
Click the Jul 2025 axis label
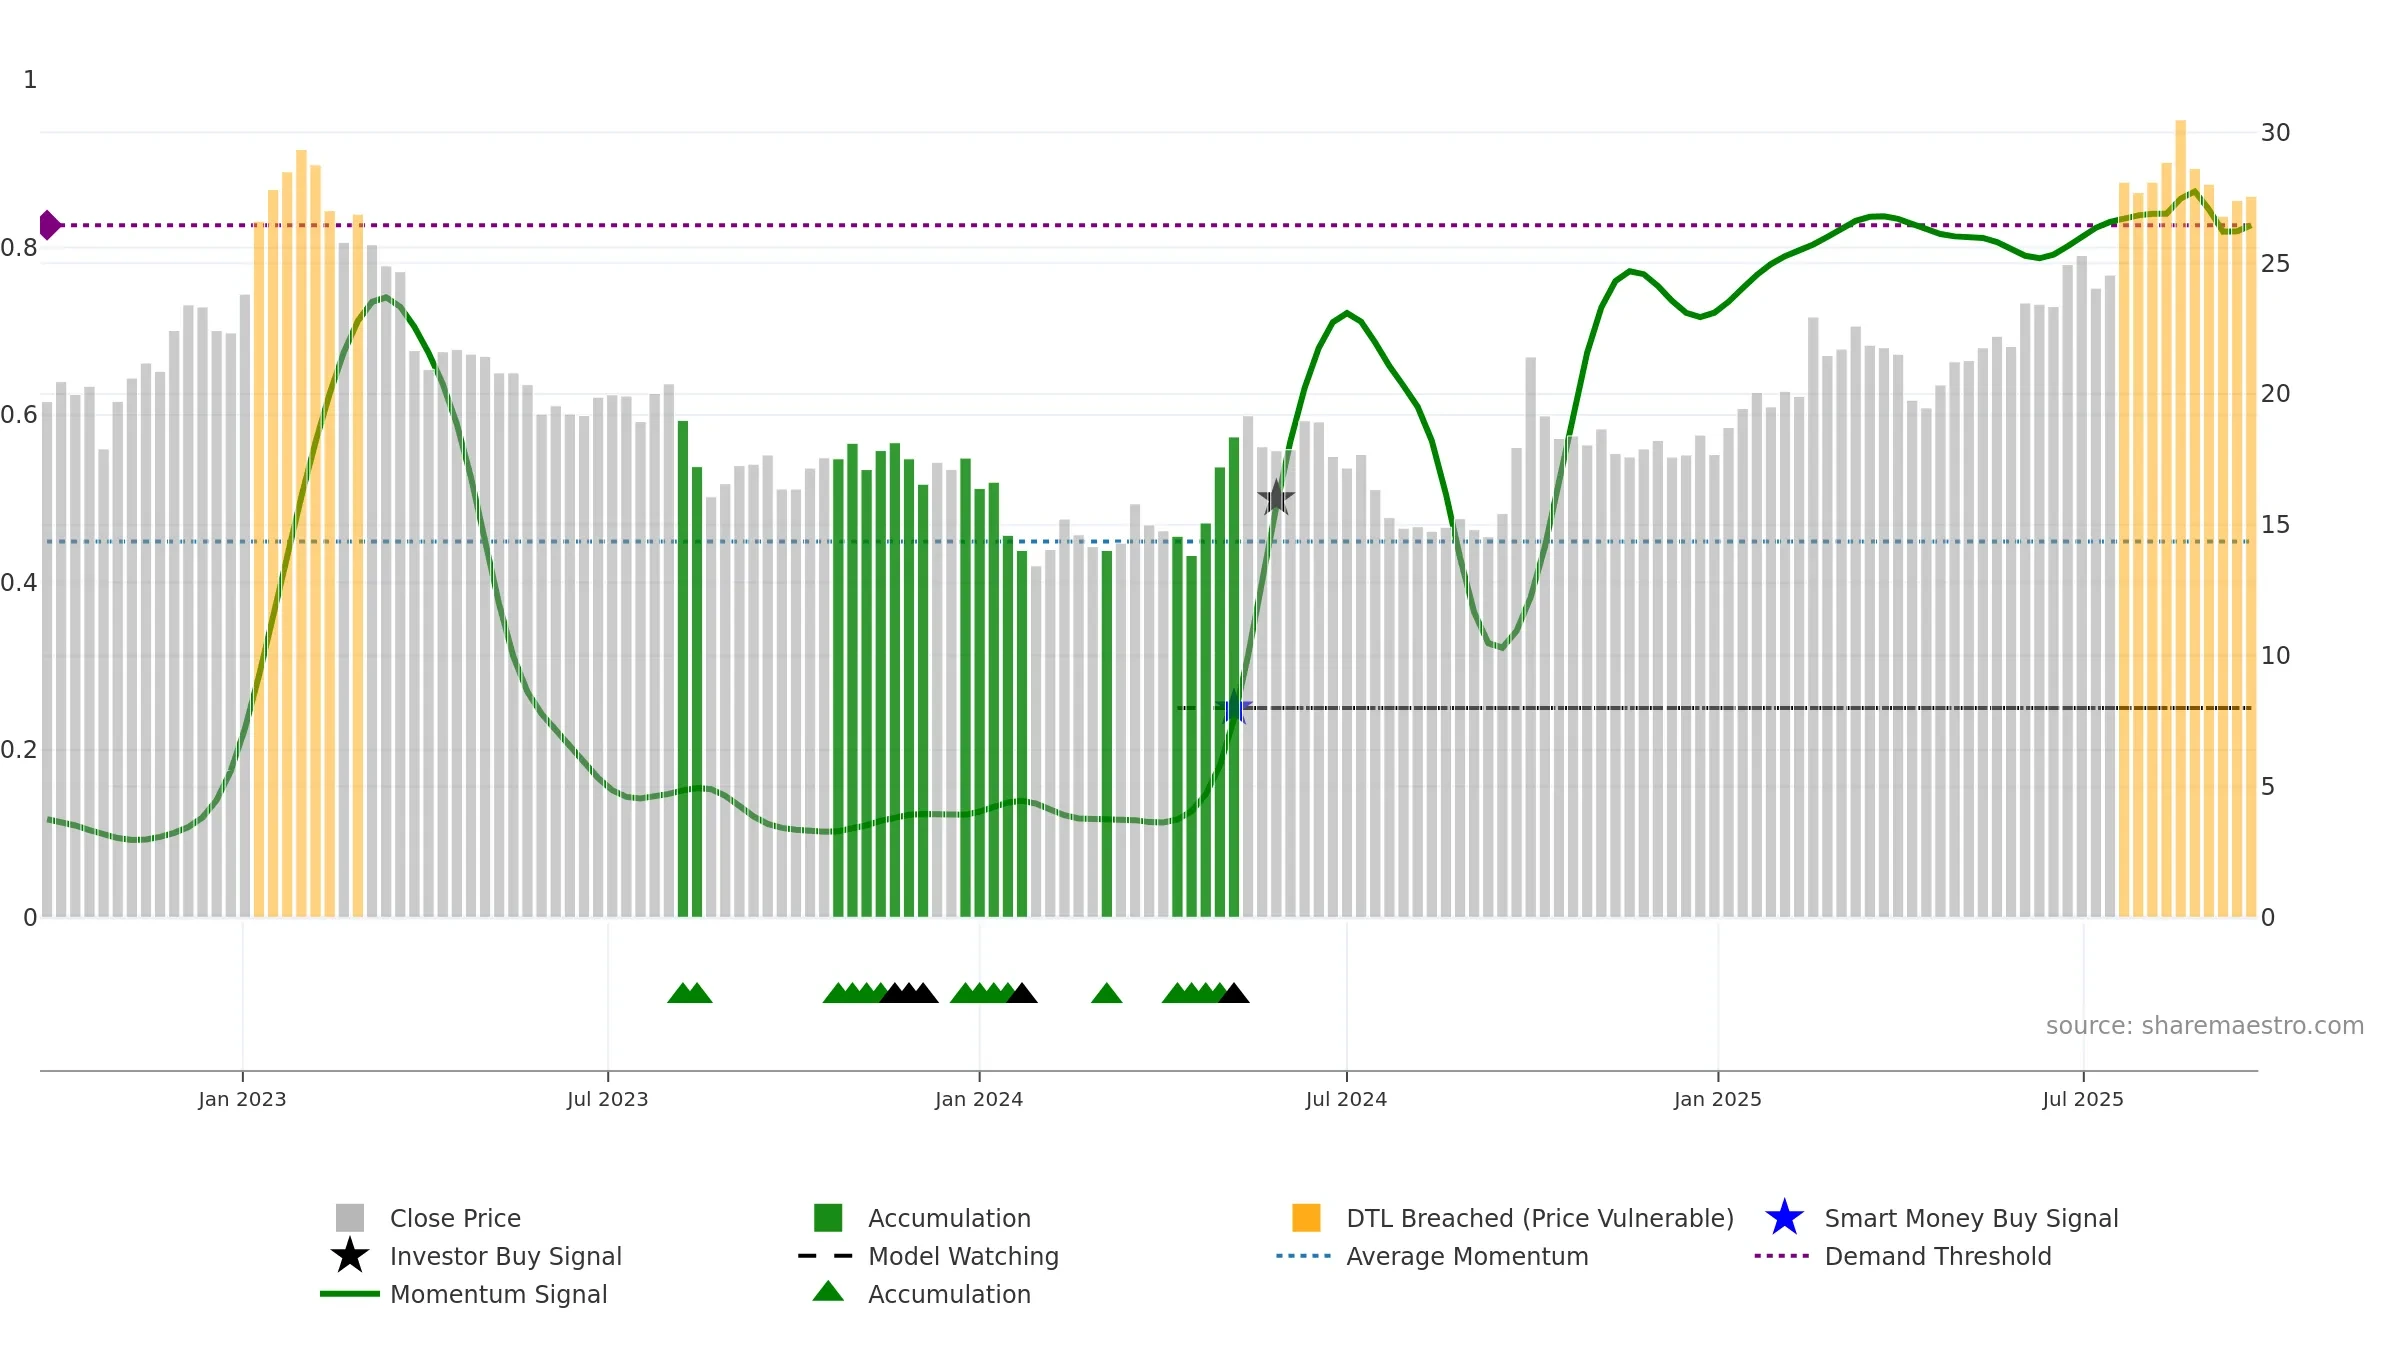coord(2083,1099)
